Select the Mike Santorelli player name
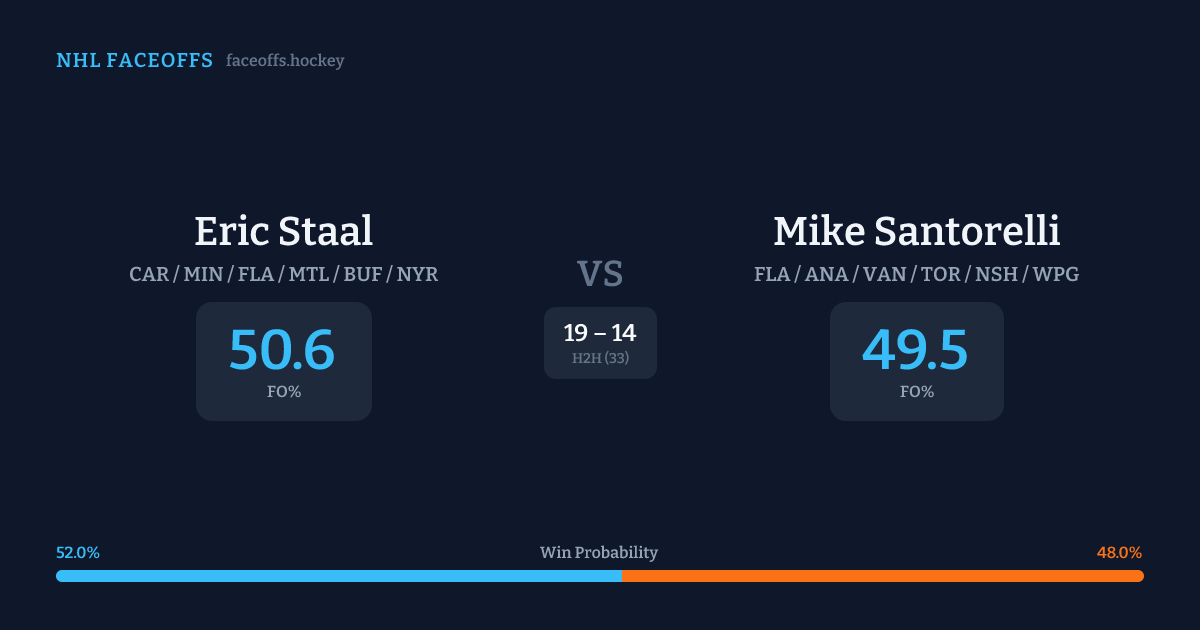 (x=916, y=231)
